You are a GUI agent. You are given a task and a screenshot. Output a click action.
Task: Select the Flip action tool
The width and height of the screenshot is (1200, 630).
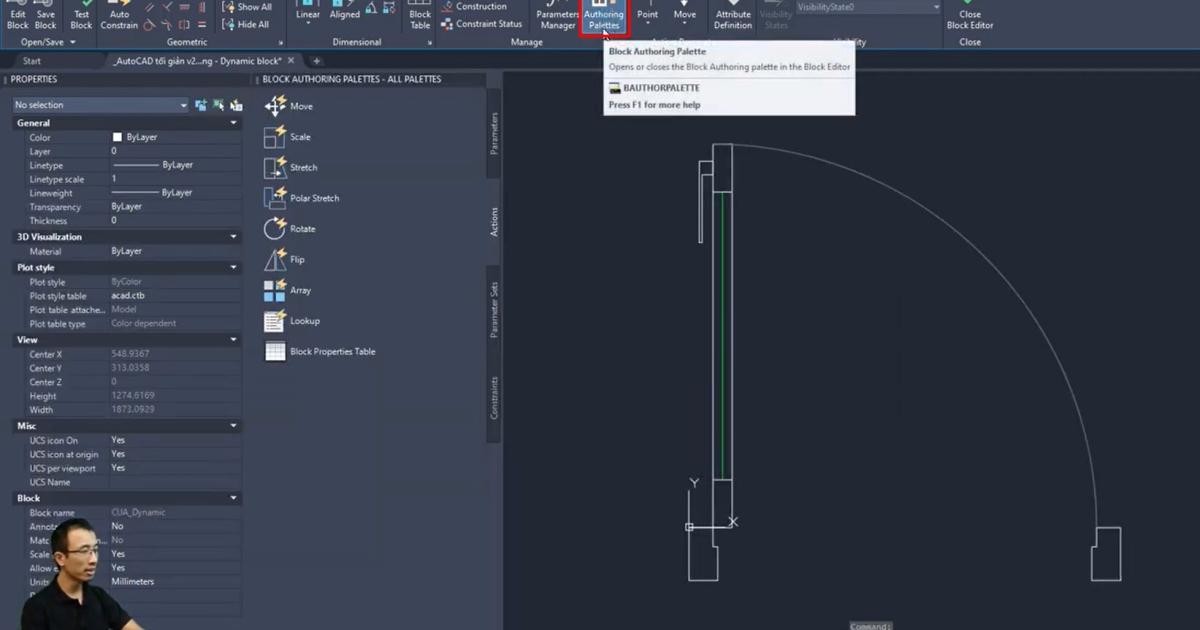click(296, 259)
